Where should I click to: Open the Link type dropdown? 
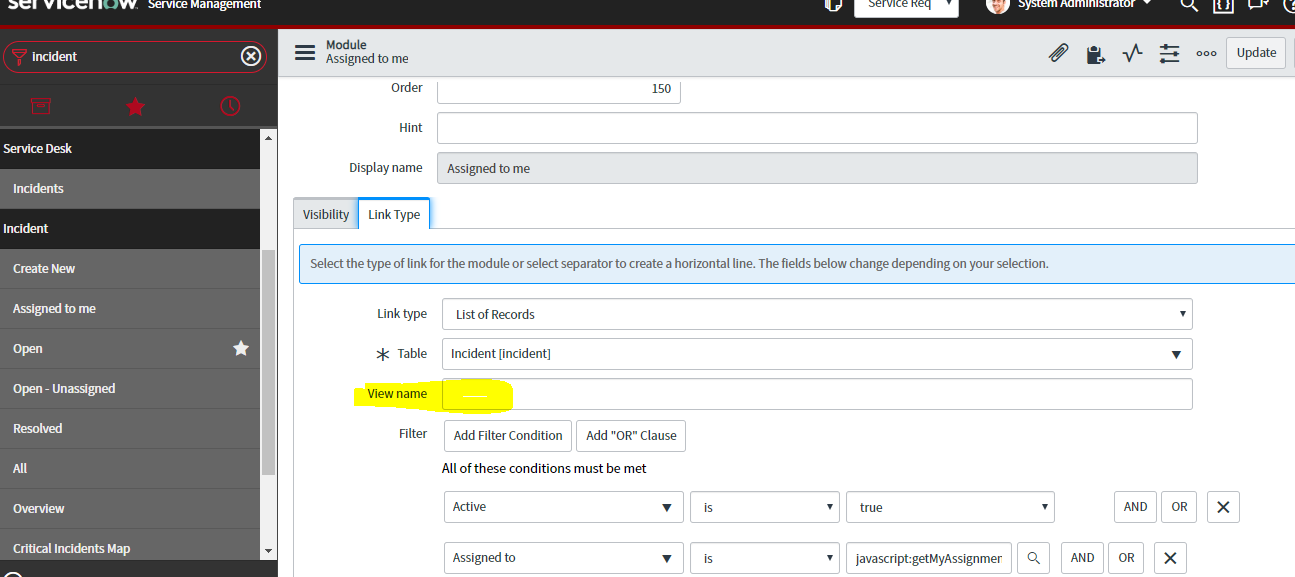[1182, 313]
